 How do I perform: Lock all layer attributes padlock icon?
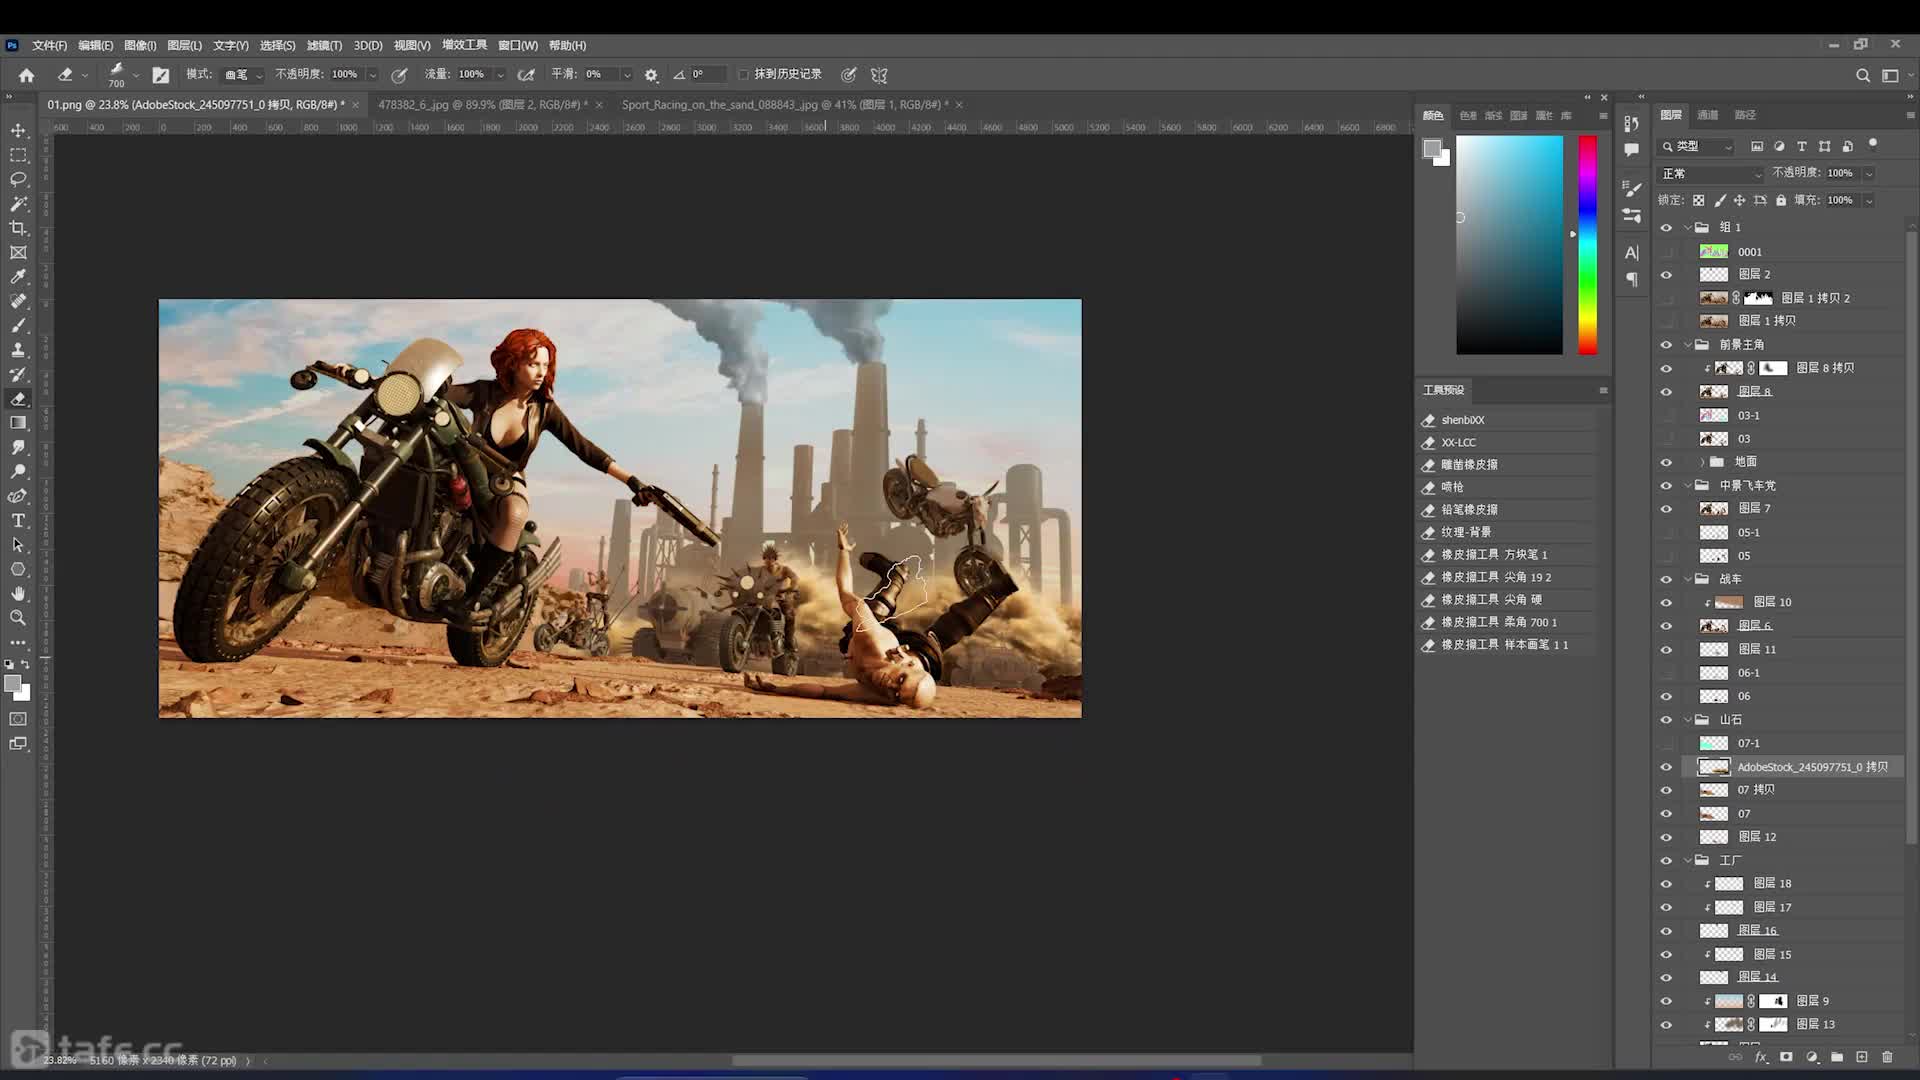[x=1781, y=200]
